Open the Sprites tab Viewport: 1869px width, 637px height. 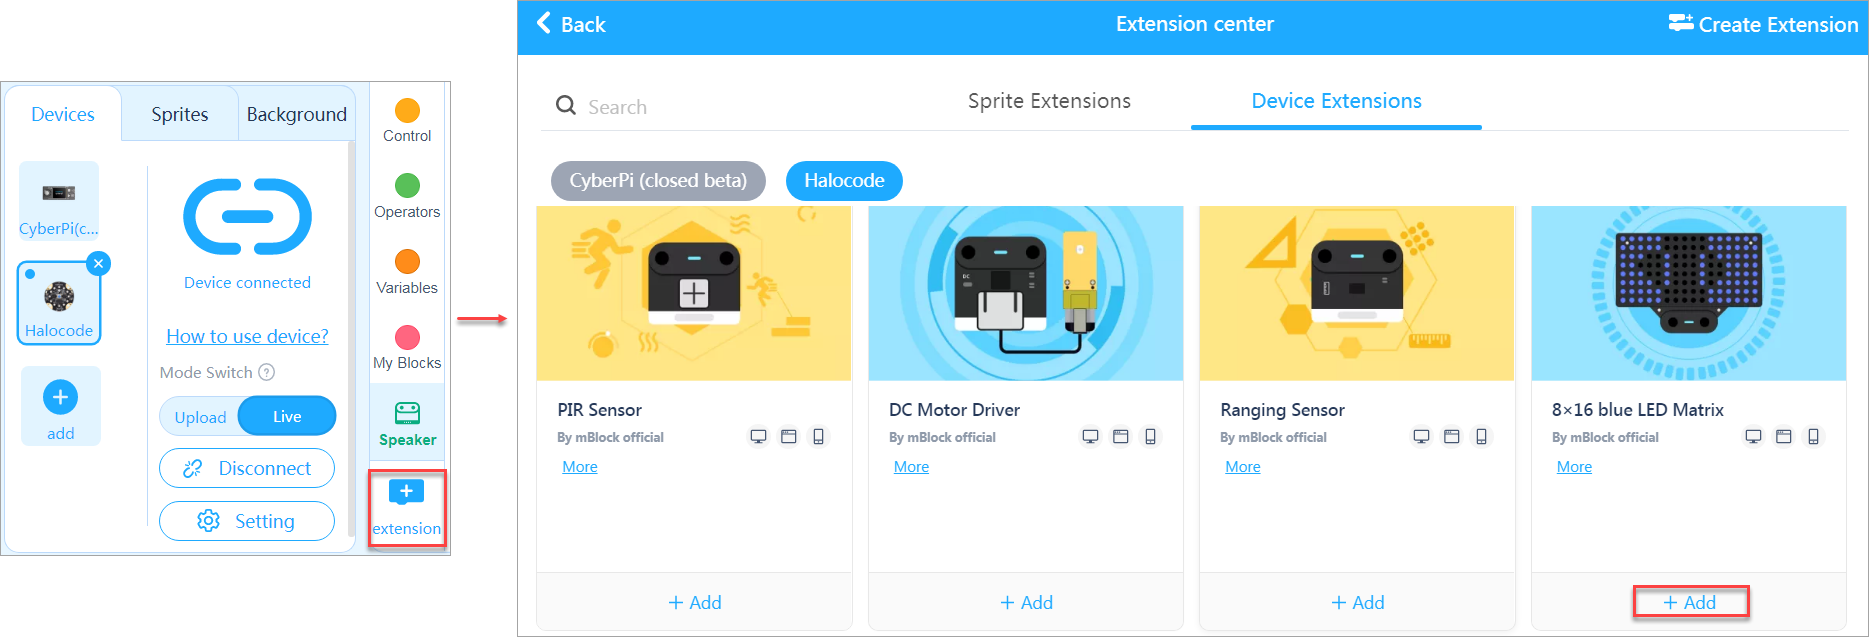pos(180,114)
